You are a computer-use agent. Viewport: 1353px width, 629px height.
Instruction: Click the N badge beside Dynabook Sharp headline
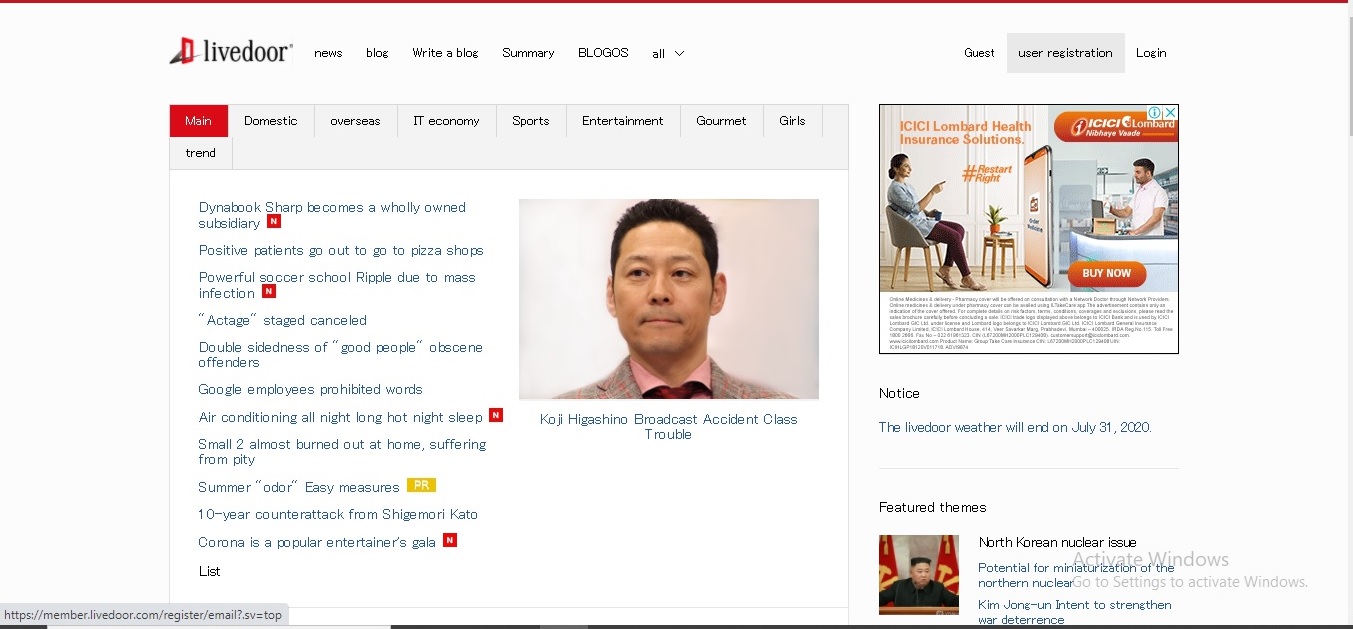[274, 222]
